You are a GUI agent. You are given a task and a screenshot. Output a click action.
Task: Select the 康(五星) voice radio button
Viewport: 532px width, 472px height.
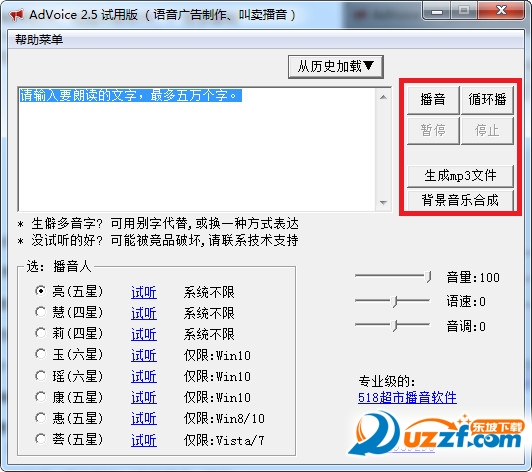tap(40, 397)
